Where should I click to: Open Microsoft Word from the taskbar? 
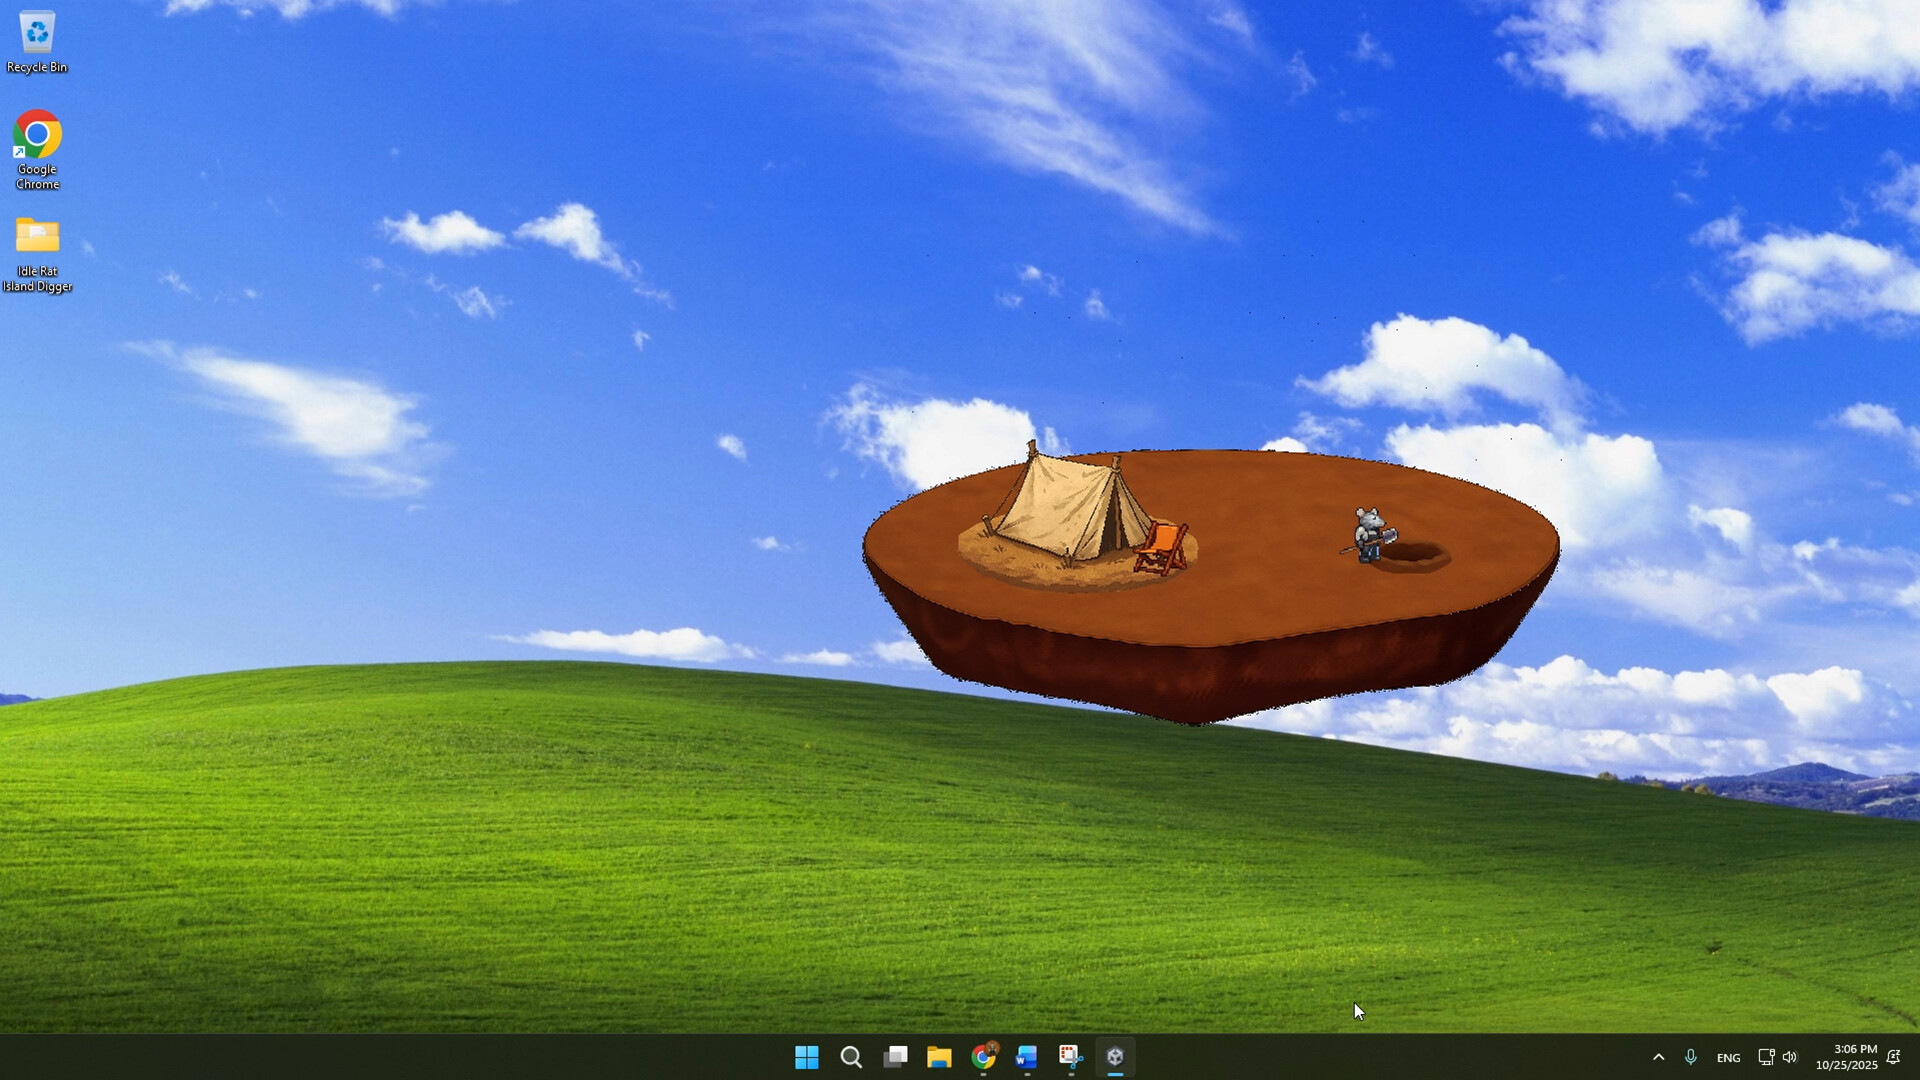(x=1027, y=1056)
